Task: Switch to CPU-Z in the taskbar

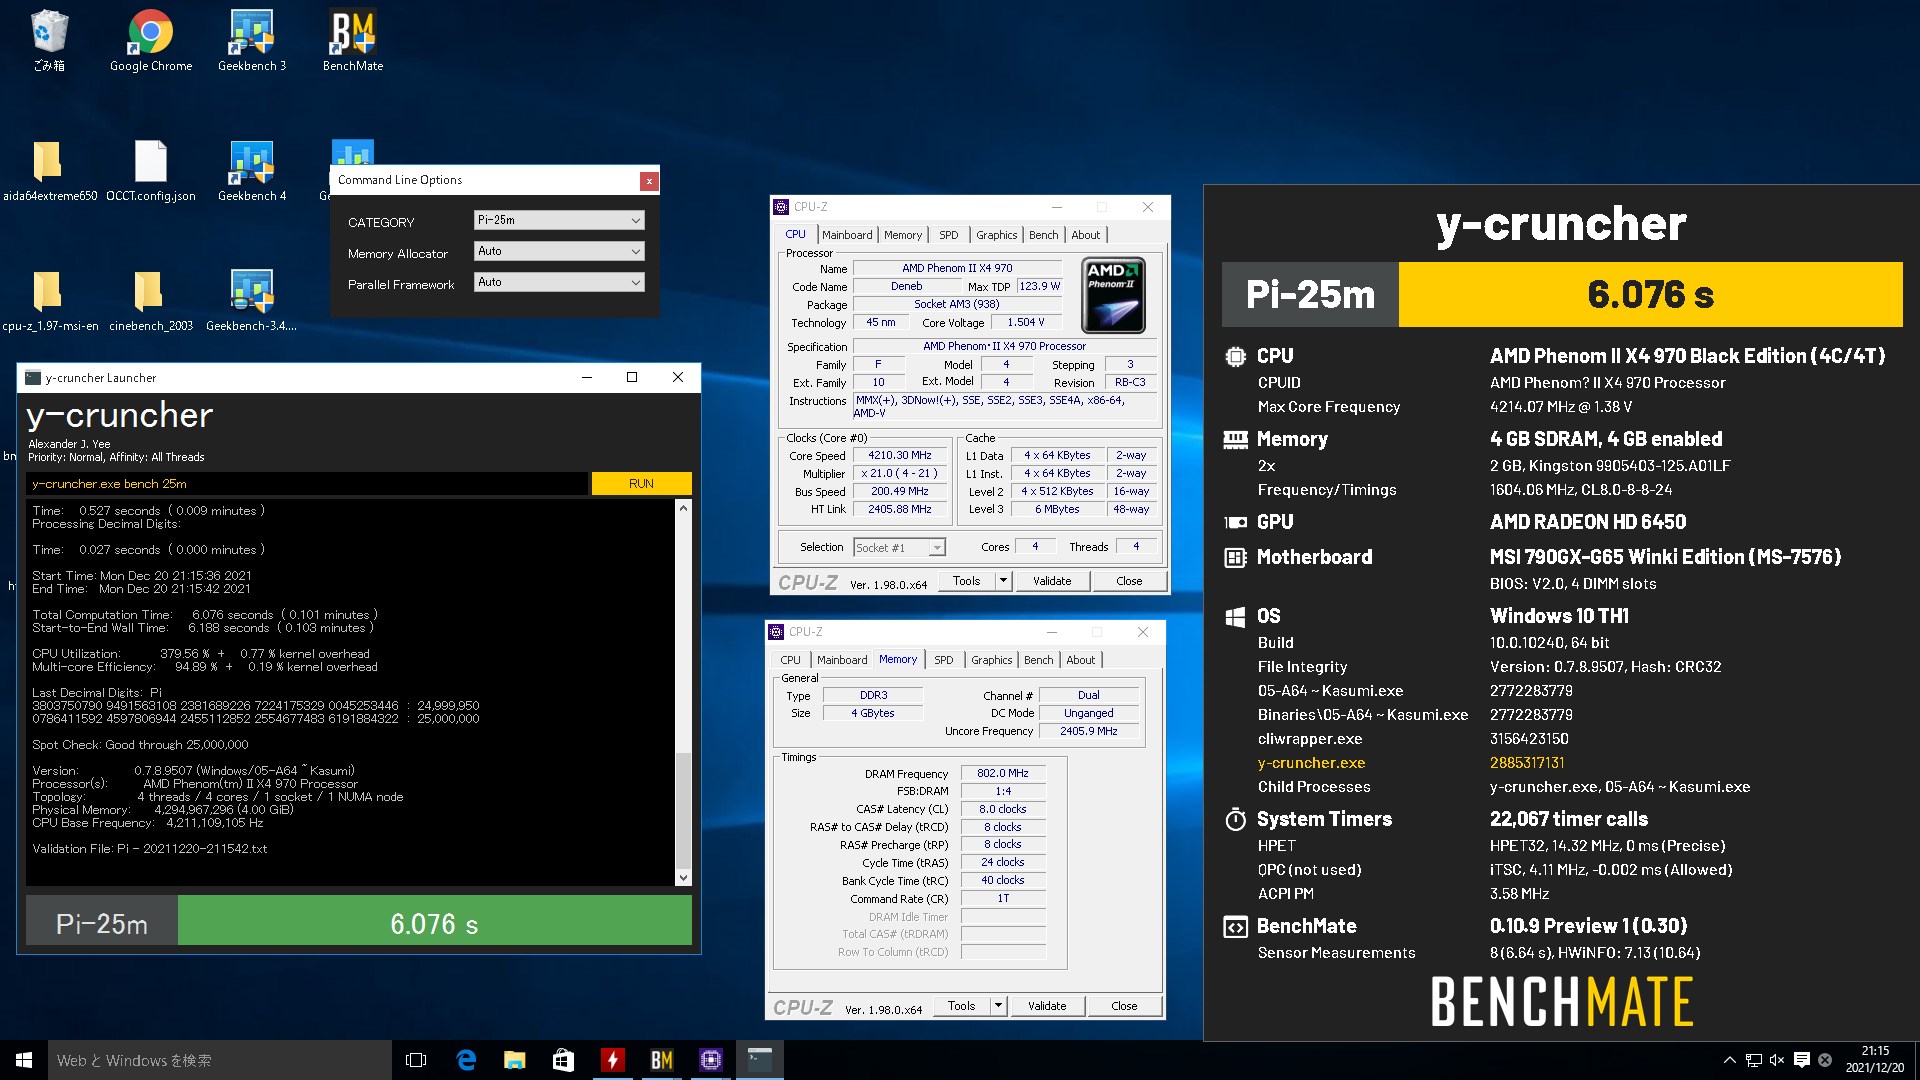Action: click(711, 1060)
